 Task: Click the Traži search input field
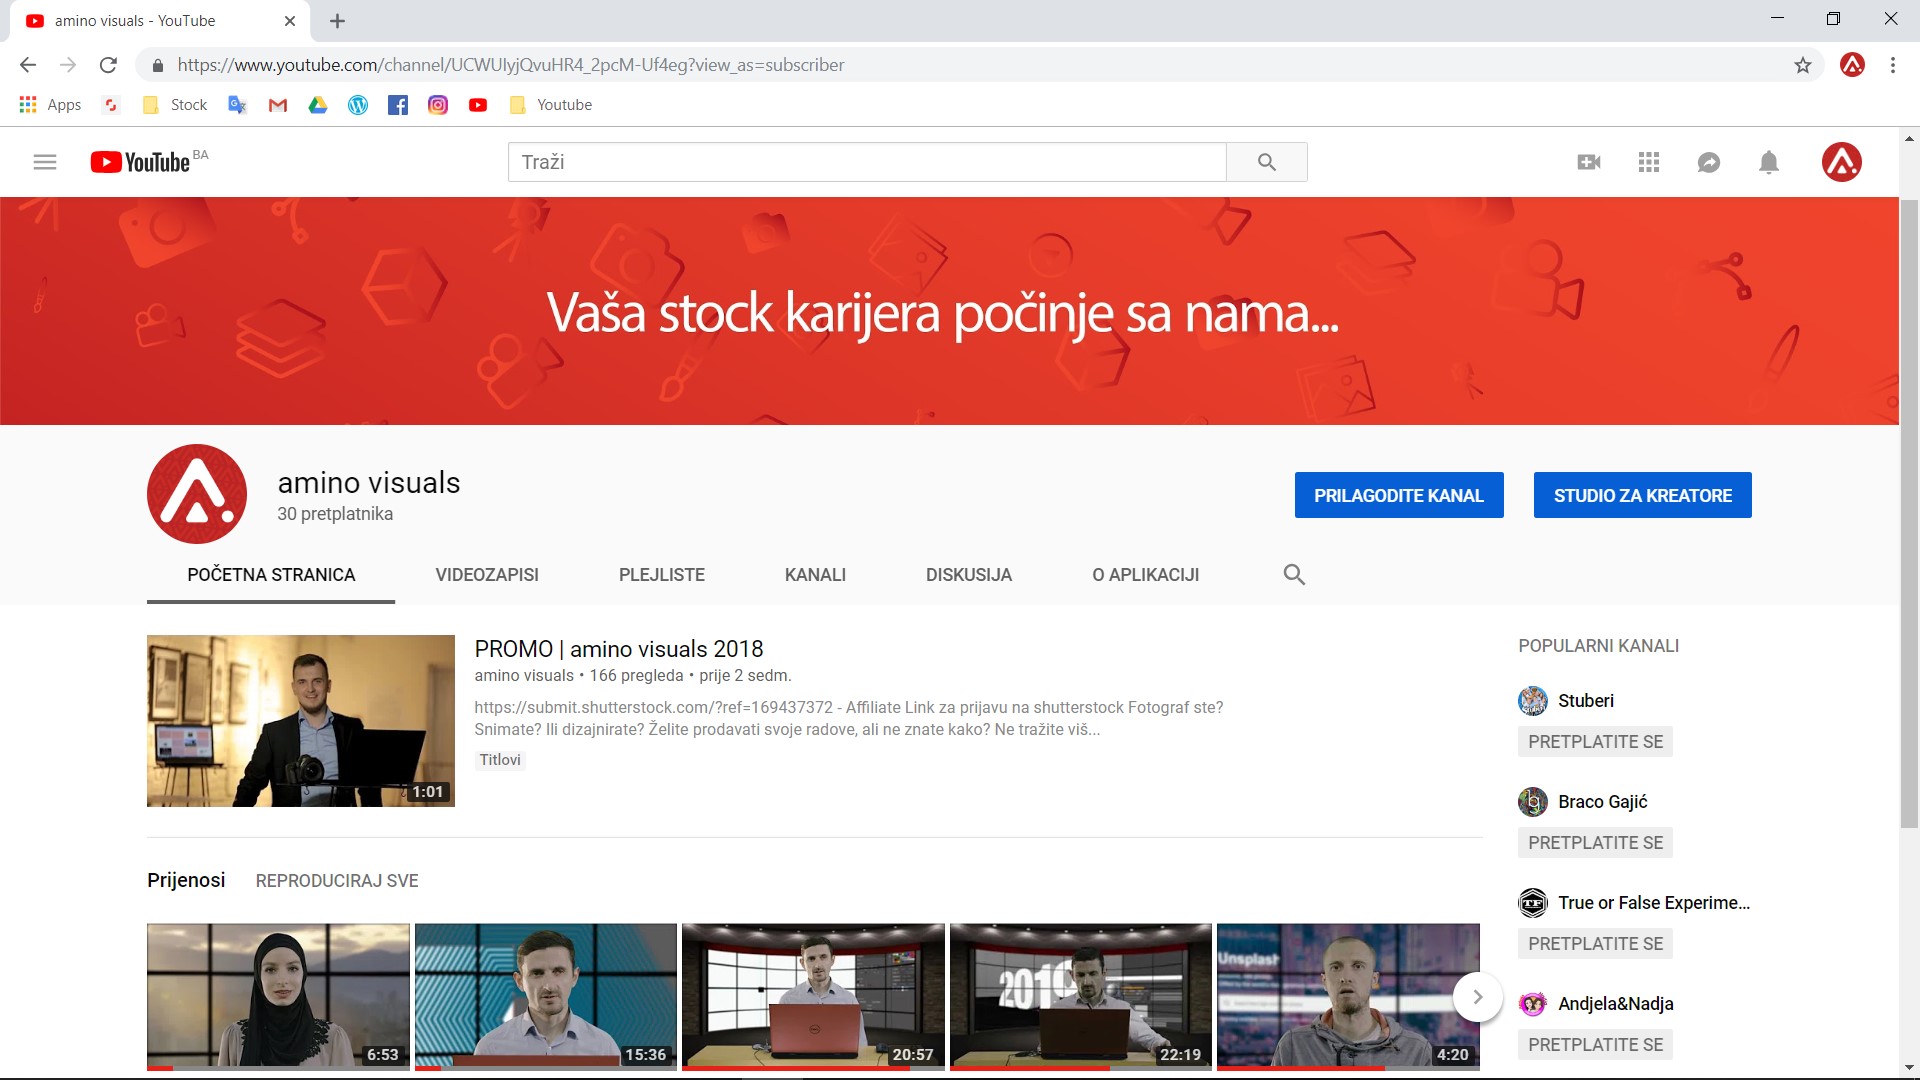[866, 162]
